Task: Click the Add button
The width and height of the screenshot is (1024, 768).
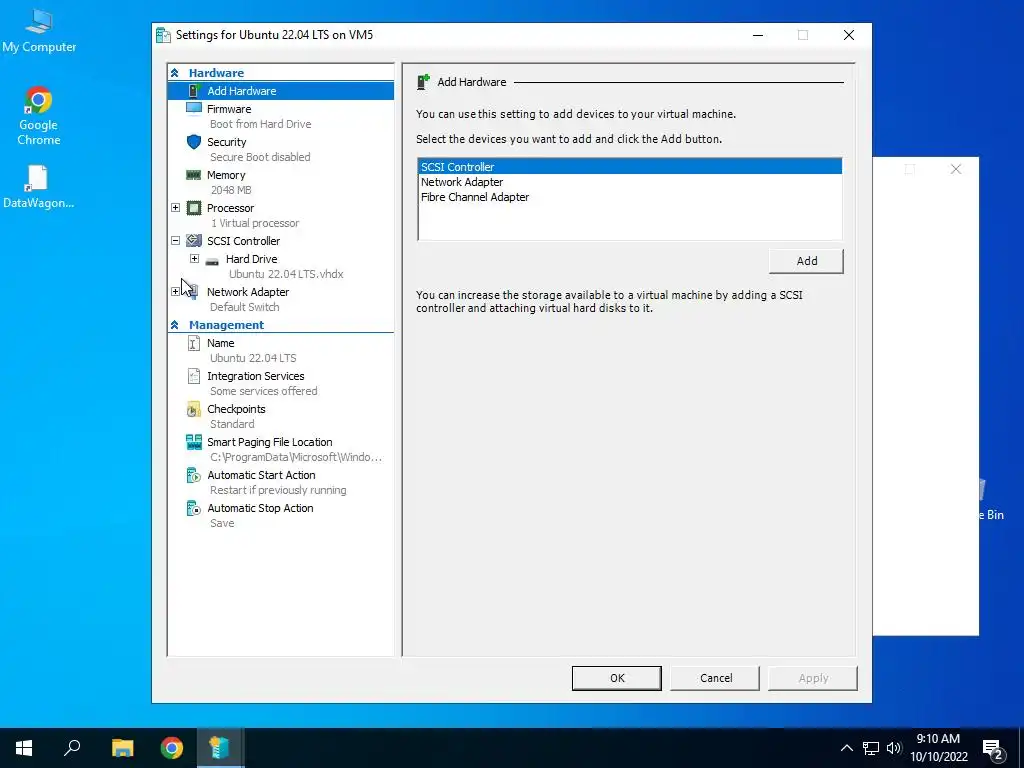Action: 807,261
